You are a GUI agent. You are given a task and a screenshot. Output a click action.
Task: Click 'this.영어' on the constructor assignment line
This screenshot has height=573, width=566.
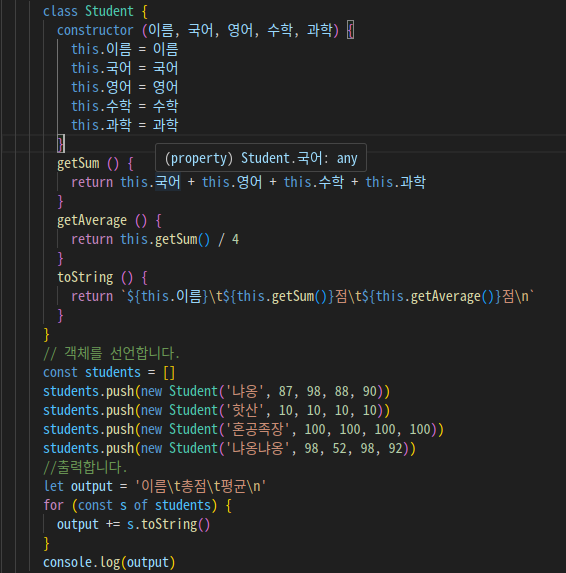click(101, 87)
